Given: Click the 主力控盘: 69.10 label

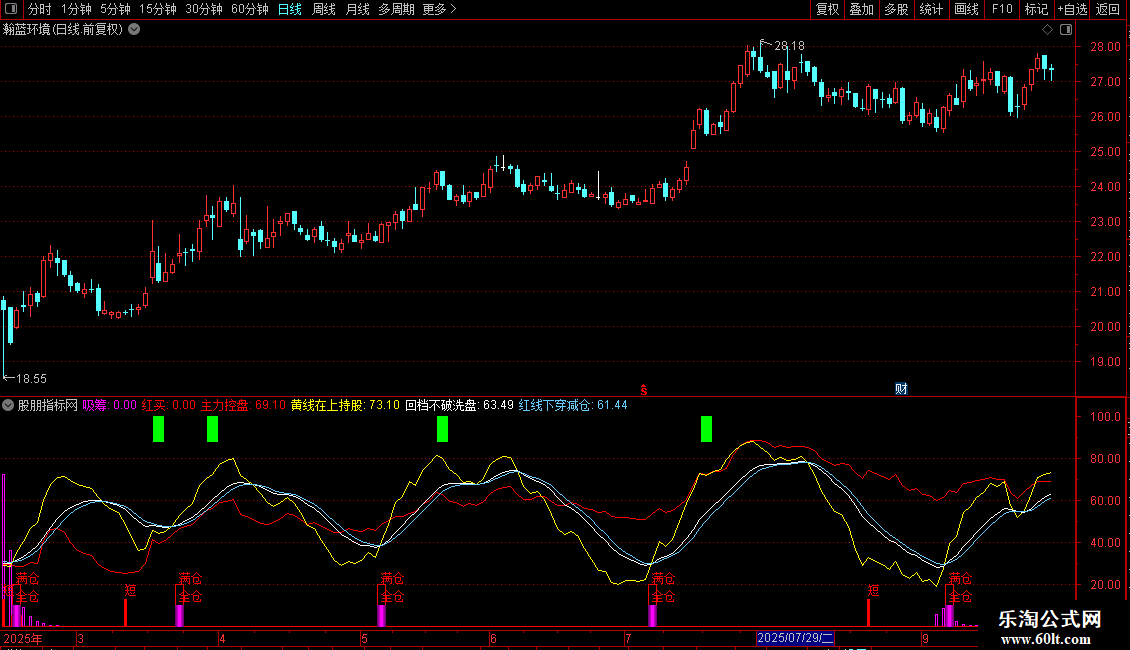Looking at the screenshot, I should [243, 406].
